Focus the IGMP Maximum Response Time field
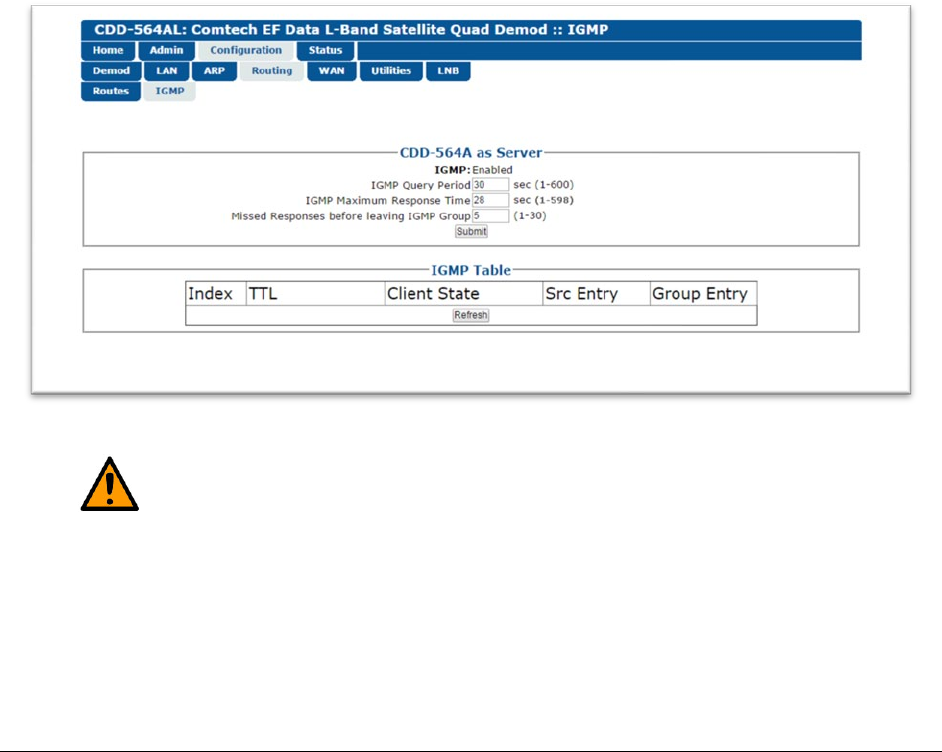This screenshot has width=942, height=752. pos(490,200)
